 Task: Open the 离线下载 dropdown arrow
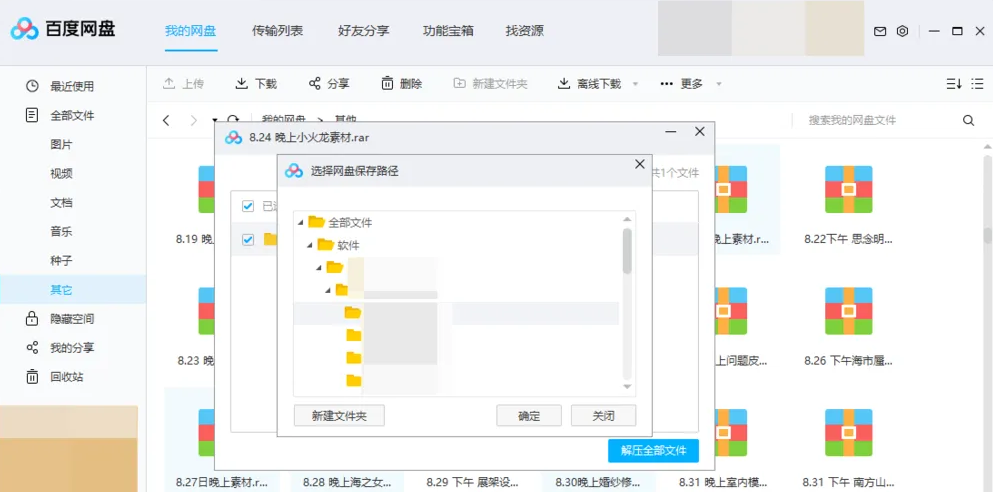point(635,84)
